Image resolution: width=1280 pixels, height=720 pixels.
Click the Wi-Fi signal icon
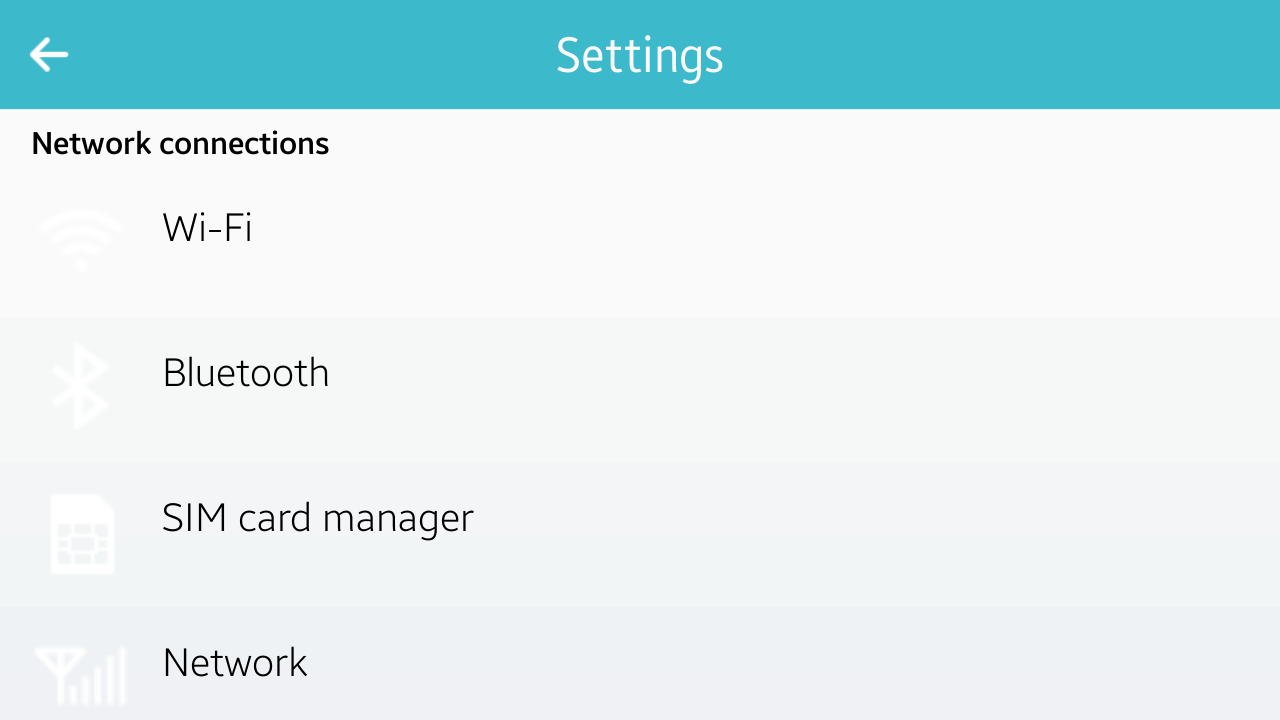(x=81, y=238)
